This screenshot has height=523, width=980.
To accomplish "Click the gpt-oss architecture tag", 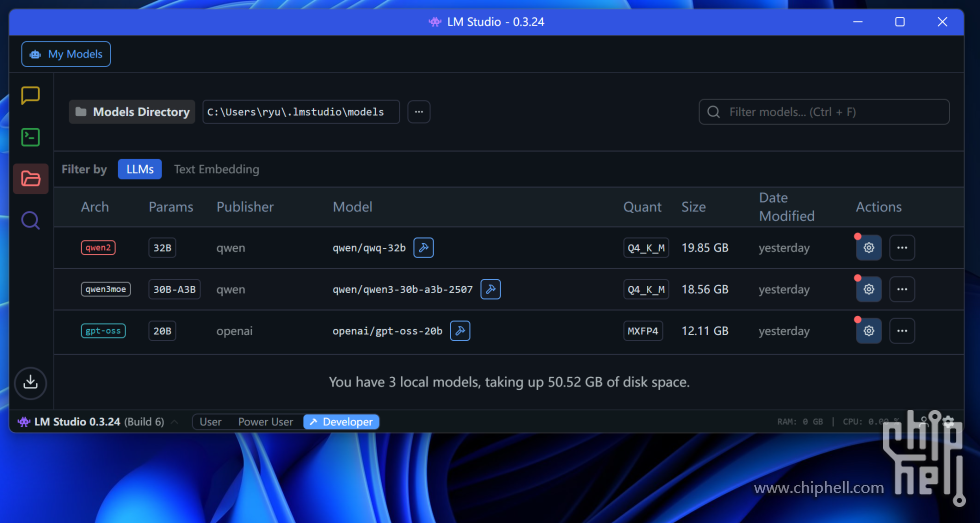I will click(103, 331).
